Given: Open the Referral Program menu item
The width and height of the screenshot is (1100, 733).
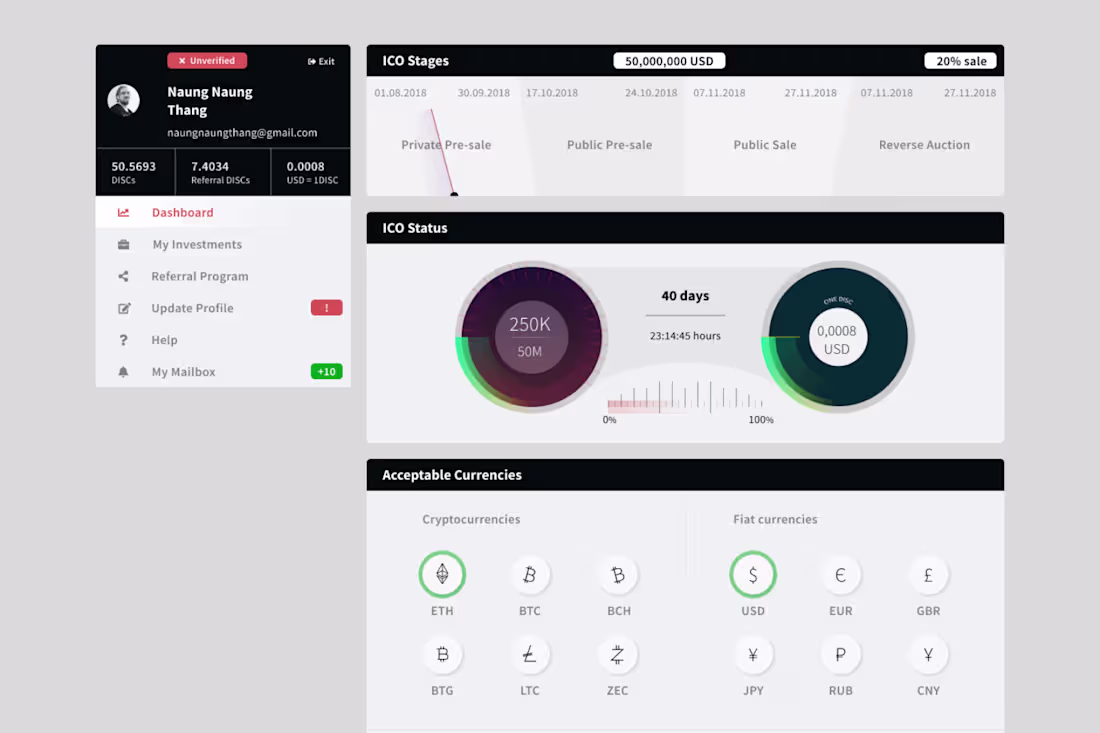Looking at the screenshot, I should pyautogui.click(x=223, y=276).
